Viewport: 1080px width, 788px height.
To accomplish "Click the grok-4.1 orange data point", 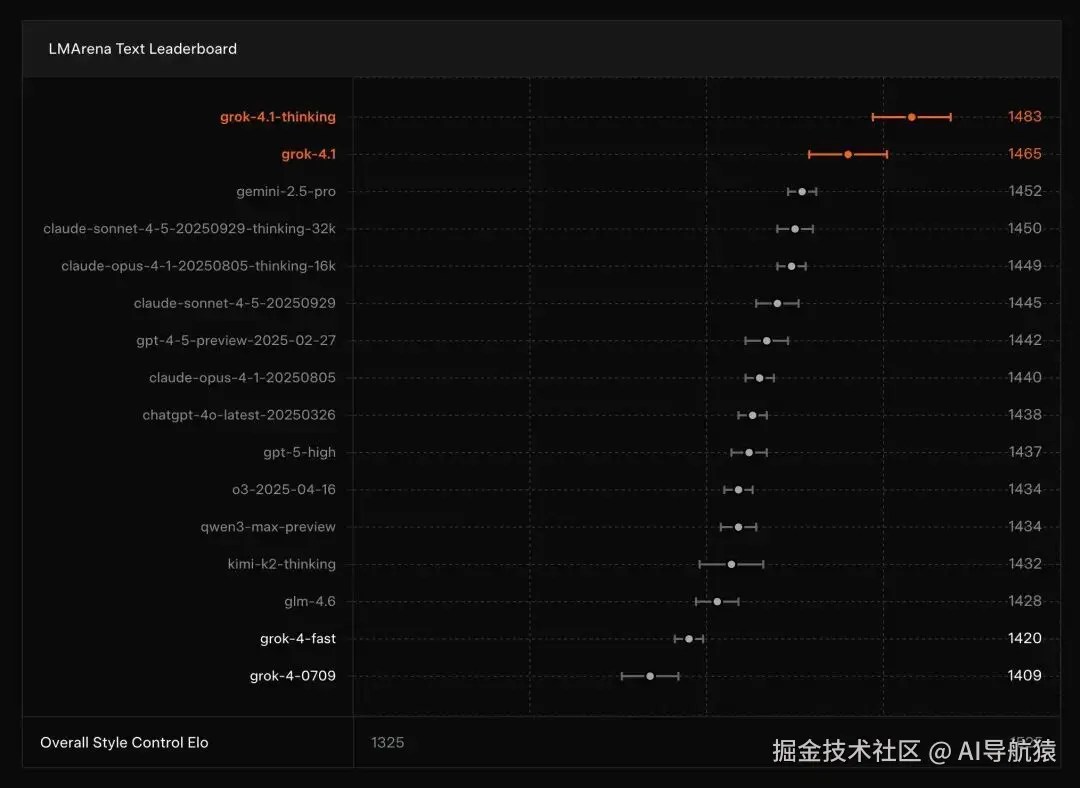I will [848, 154].
